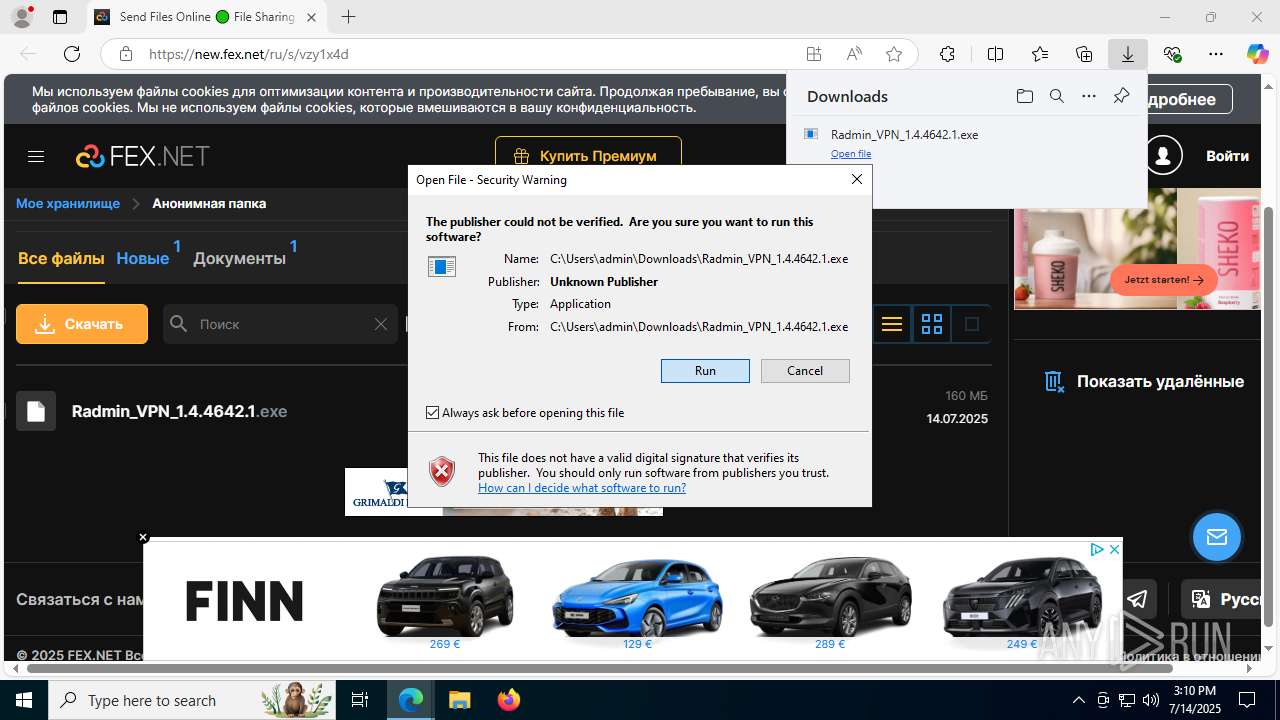
Task: Click the Downloads toolbar button in Edge
Action: click(x=1127, y=54)
